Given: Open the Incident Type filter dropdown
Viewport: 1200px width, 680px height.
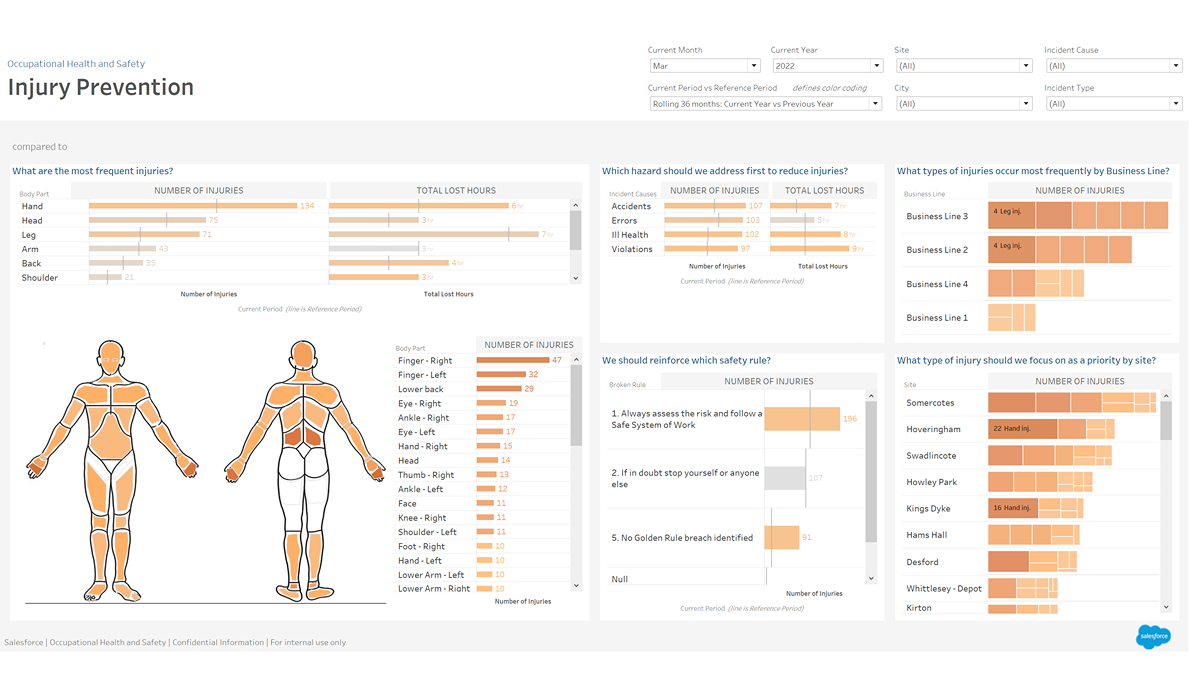Looking at the screenshot, I should click(1113, 104).
